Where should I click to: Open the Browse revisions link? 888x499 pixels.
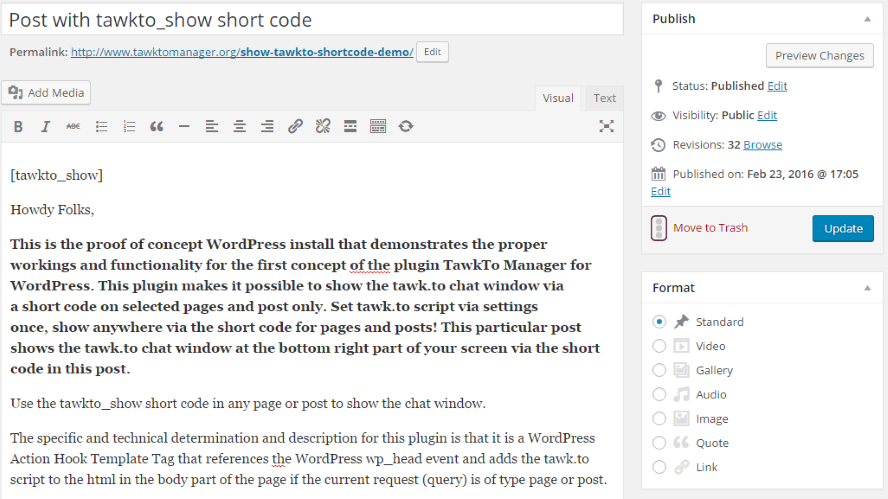pos(762,145)
